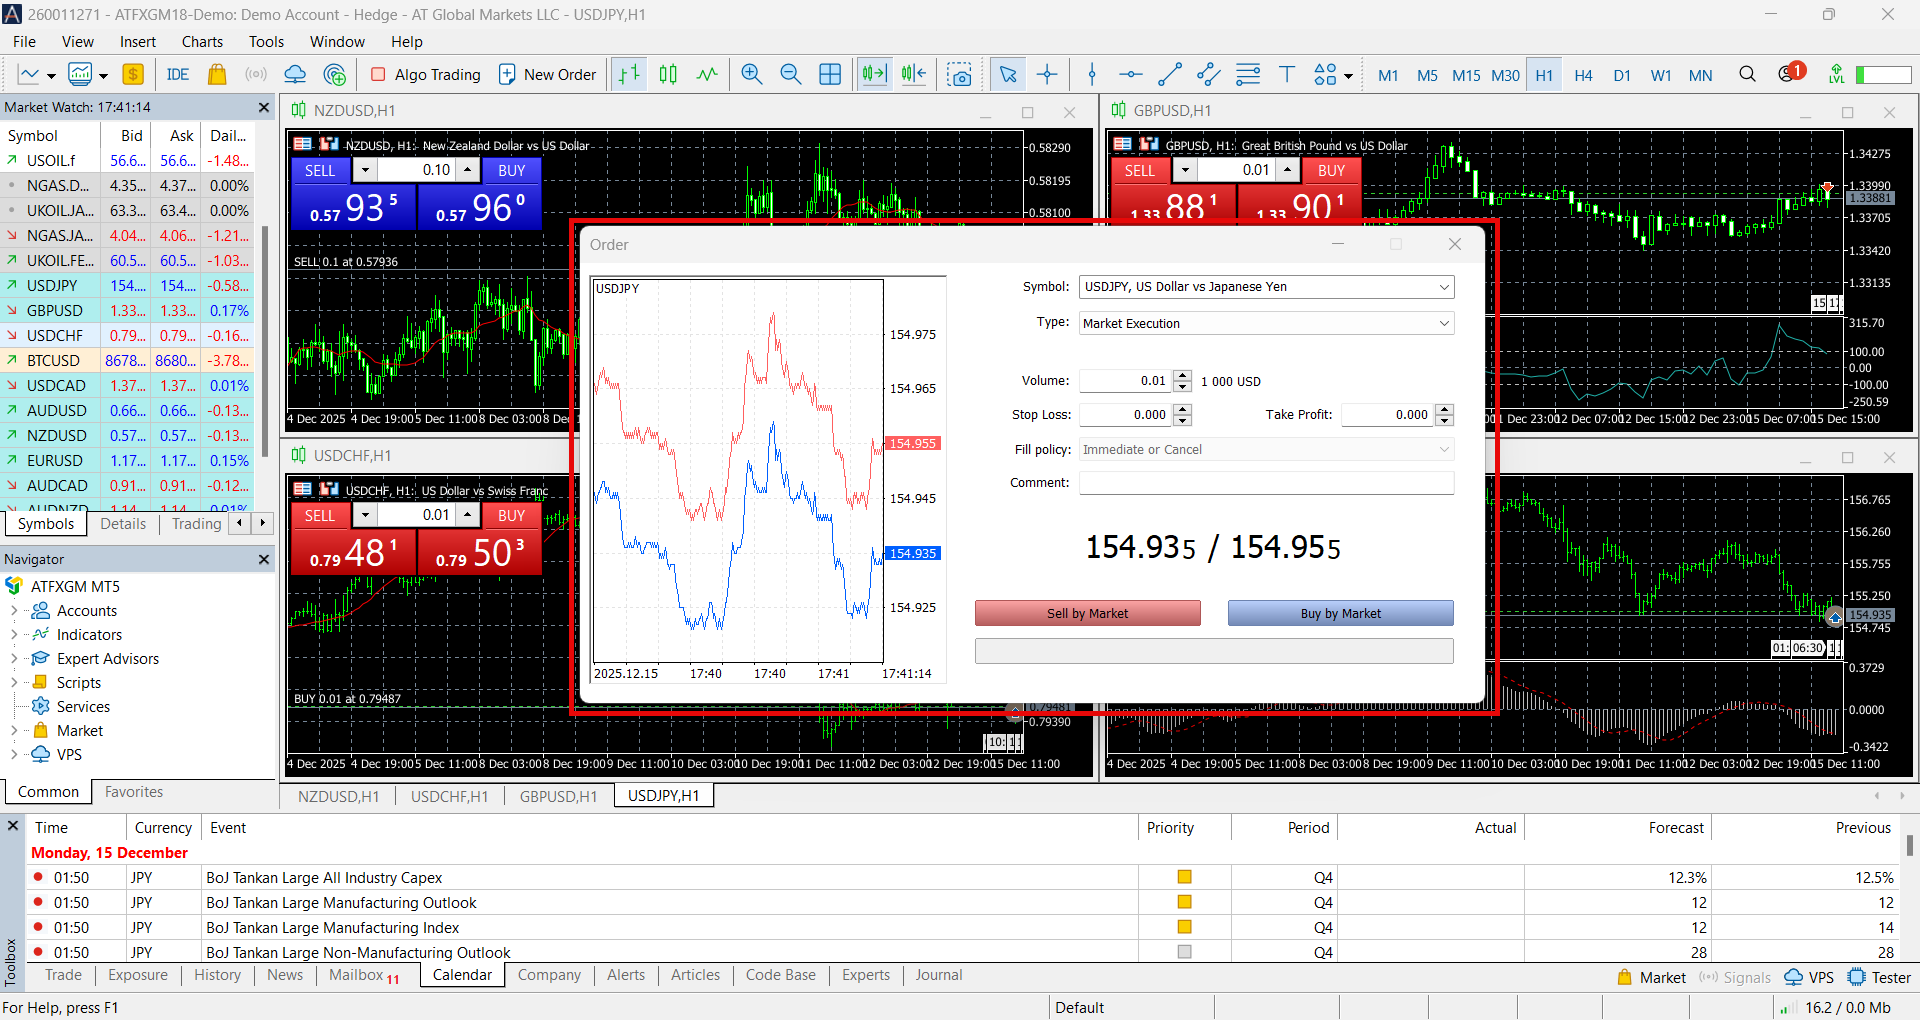This screenshot has width=1920, height=1020.
Task: Select the horizontal line drawing tool
Action: [x=1130, y=74]
